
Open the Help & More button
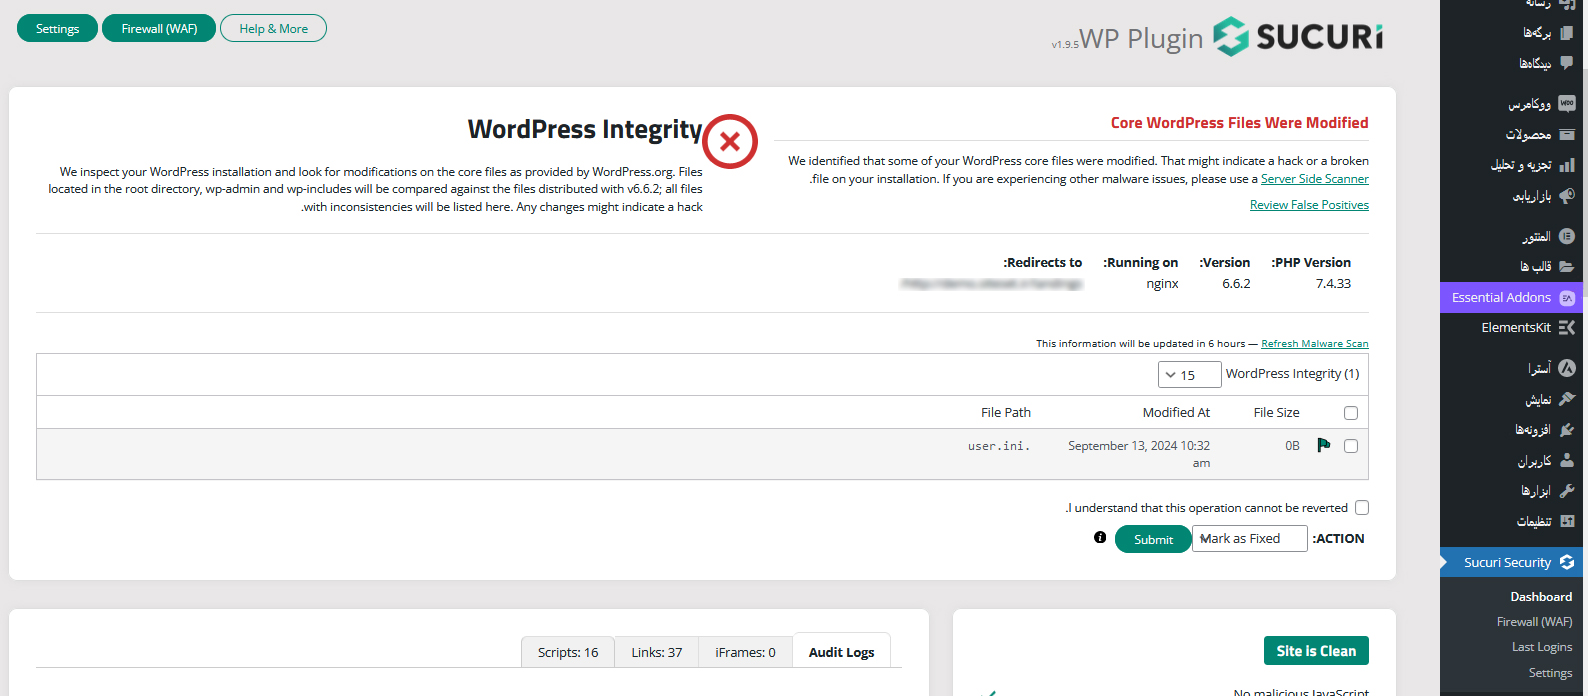(x=273, y=28)
